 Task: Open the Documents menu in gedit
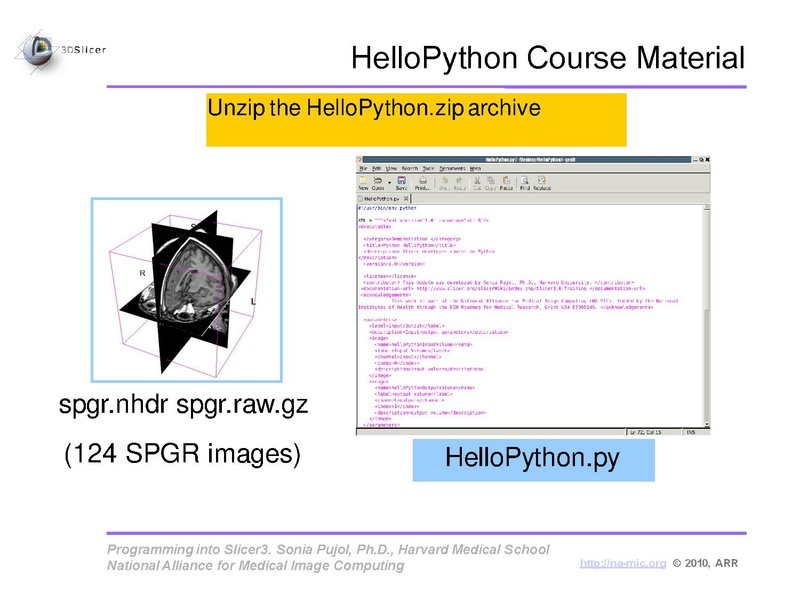click(453, 168)
